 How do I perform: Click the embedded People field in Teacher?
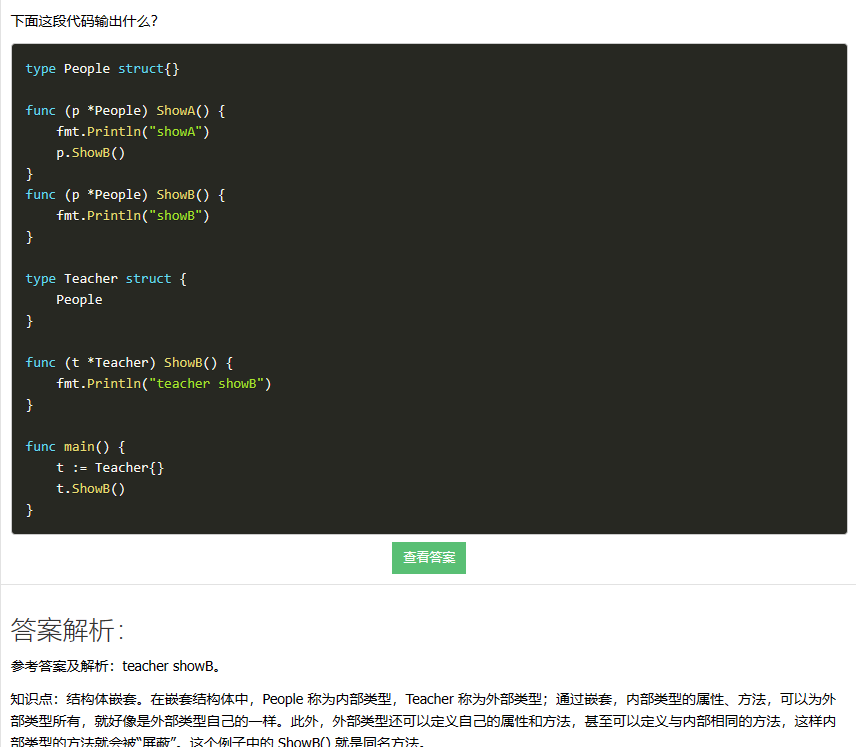pos(79,300)
